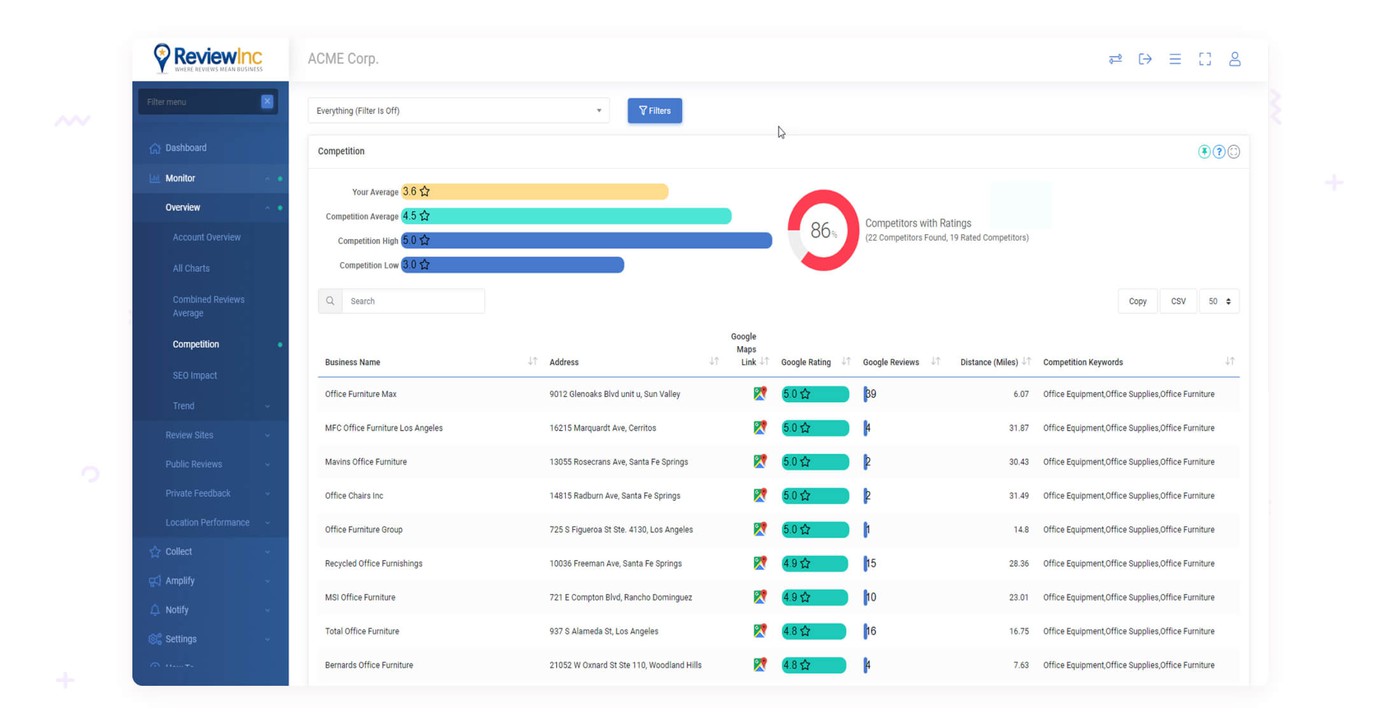Open the hamburger menu icon in header

pyautogui.click(x=1175, y=59)
